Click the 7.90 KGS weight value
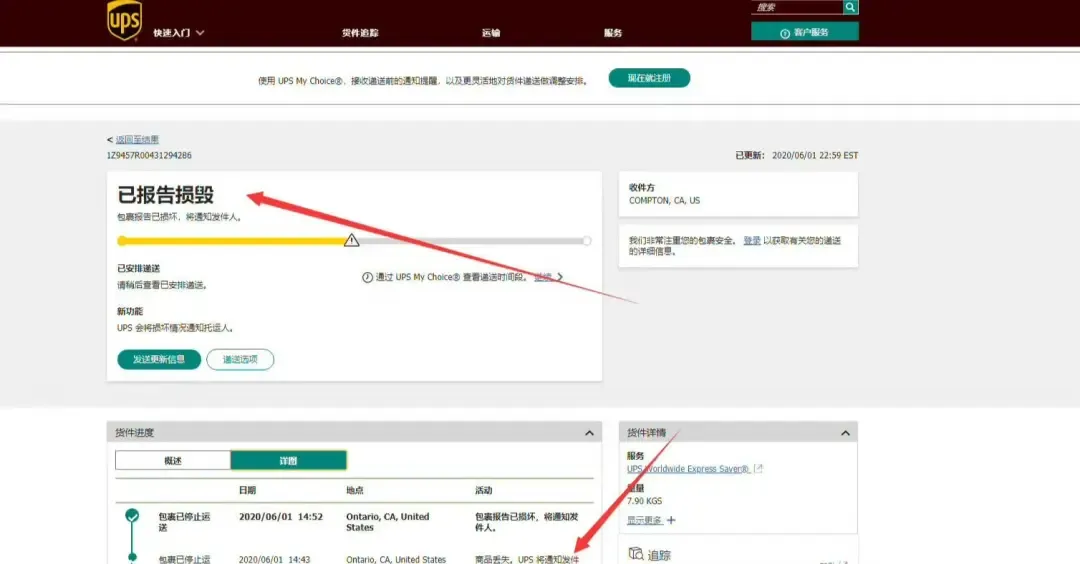The width and height of the screenshot is (1080, 564). [644, 501]
